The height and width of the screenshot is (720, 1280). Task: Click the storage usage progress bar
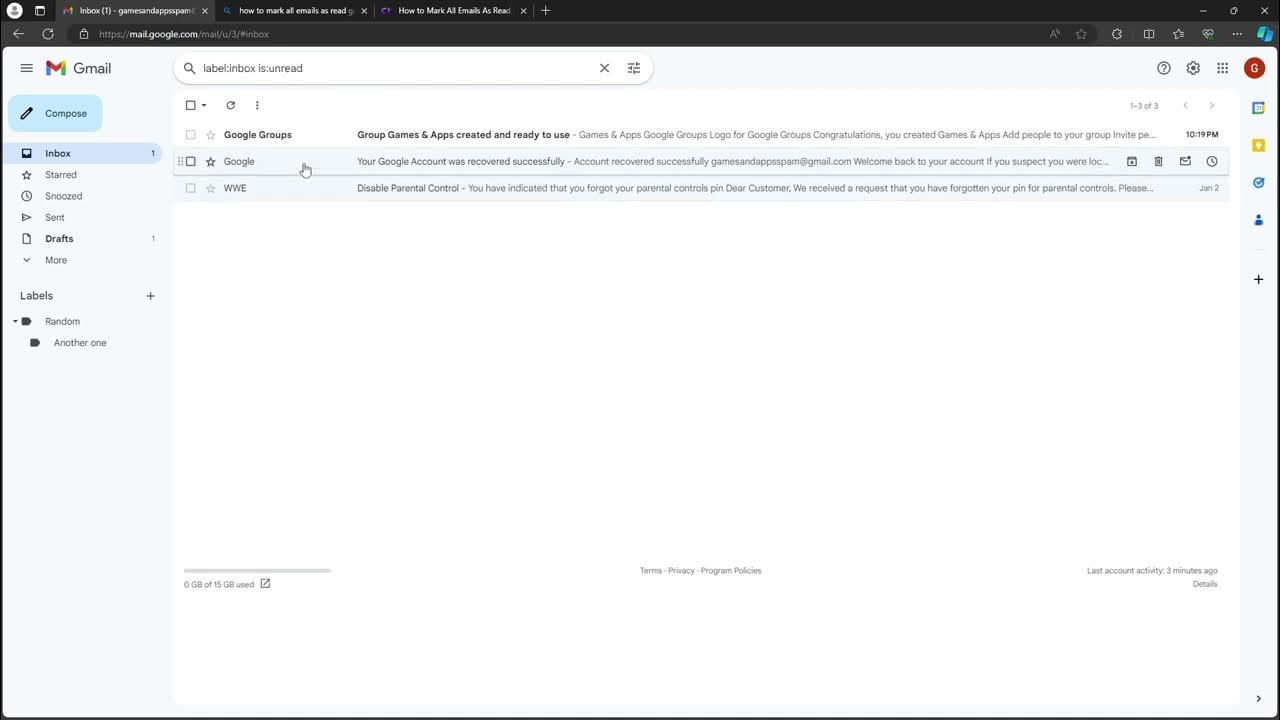(x=257, y=571)
